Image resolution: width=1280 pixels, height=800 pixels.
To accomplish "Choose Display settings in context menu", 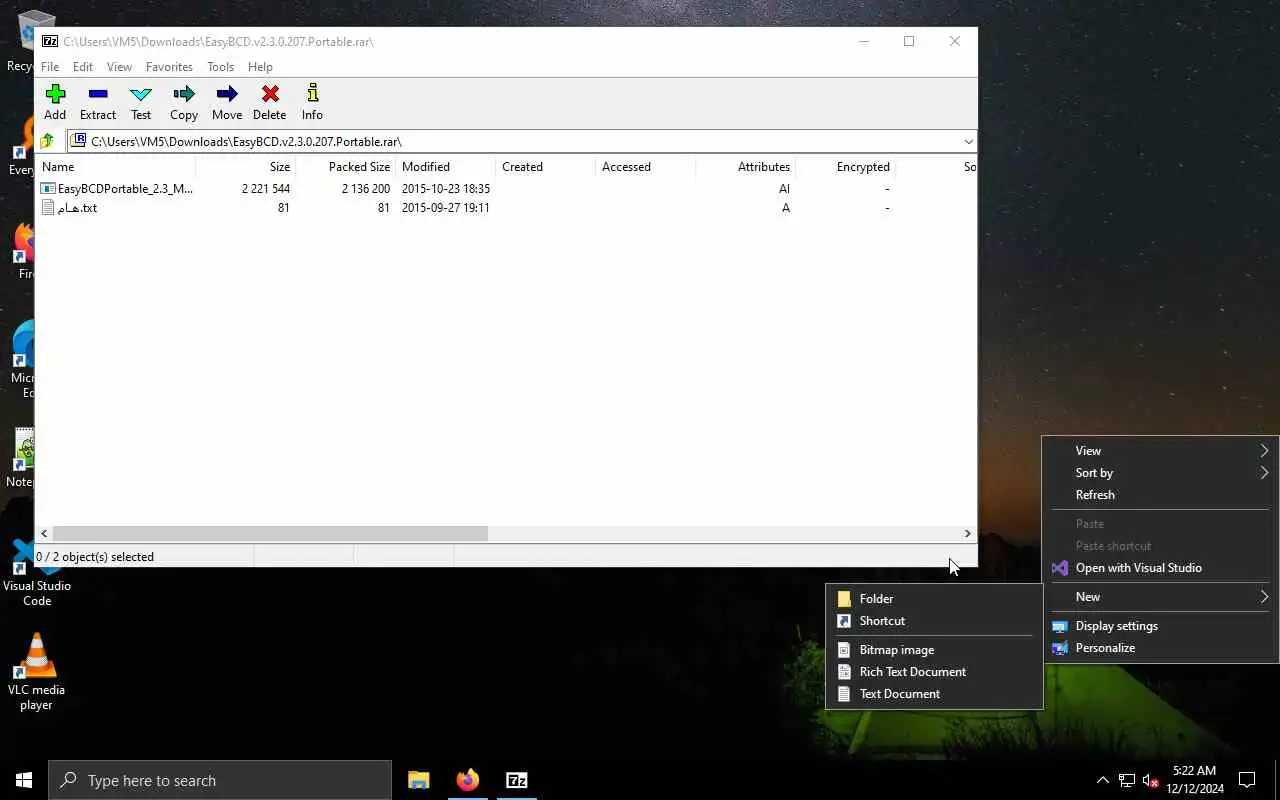I will (1160, 625).
